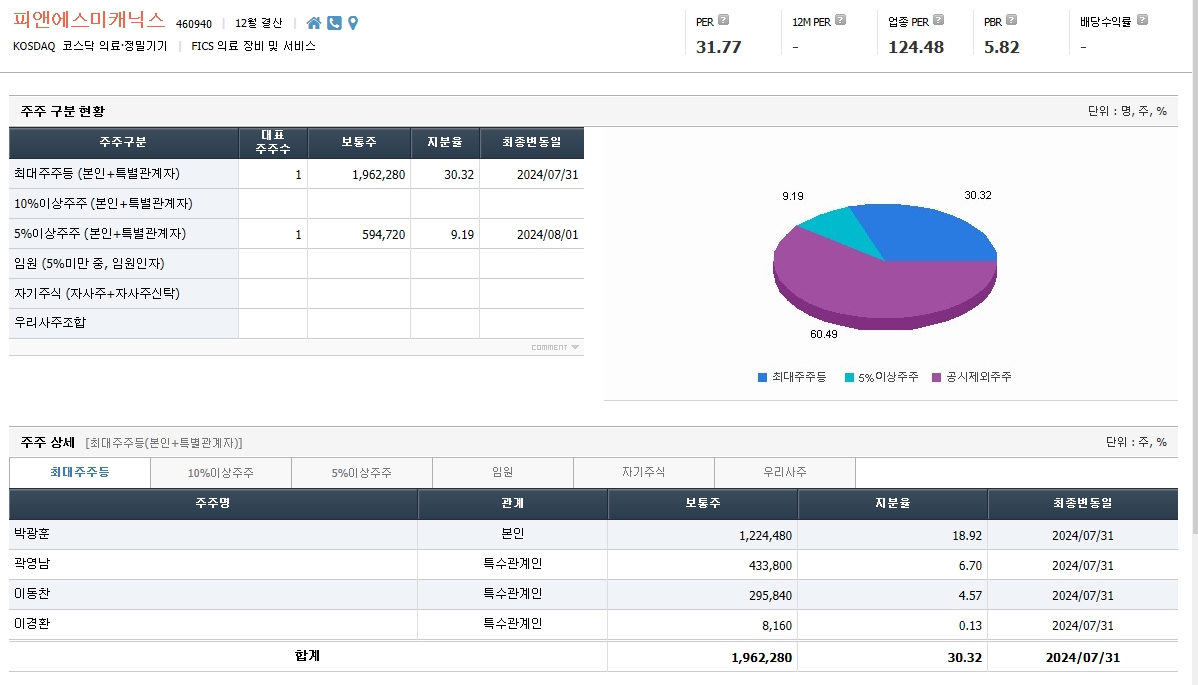Click shareholder name 이경환
Screen dimensions: 1198x685
32,624
